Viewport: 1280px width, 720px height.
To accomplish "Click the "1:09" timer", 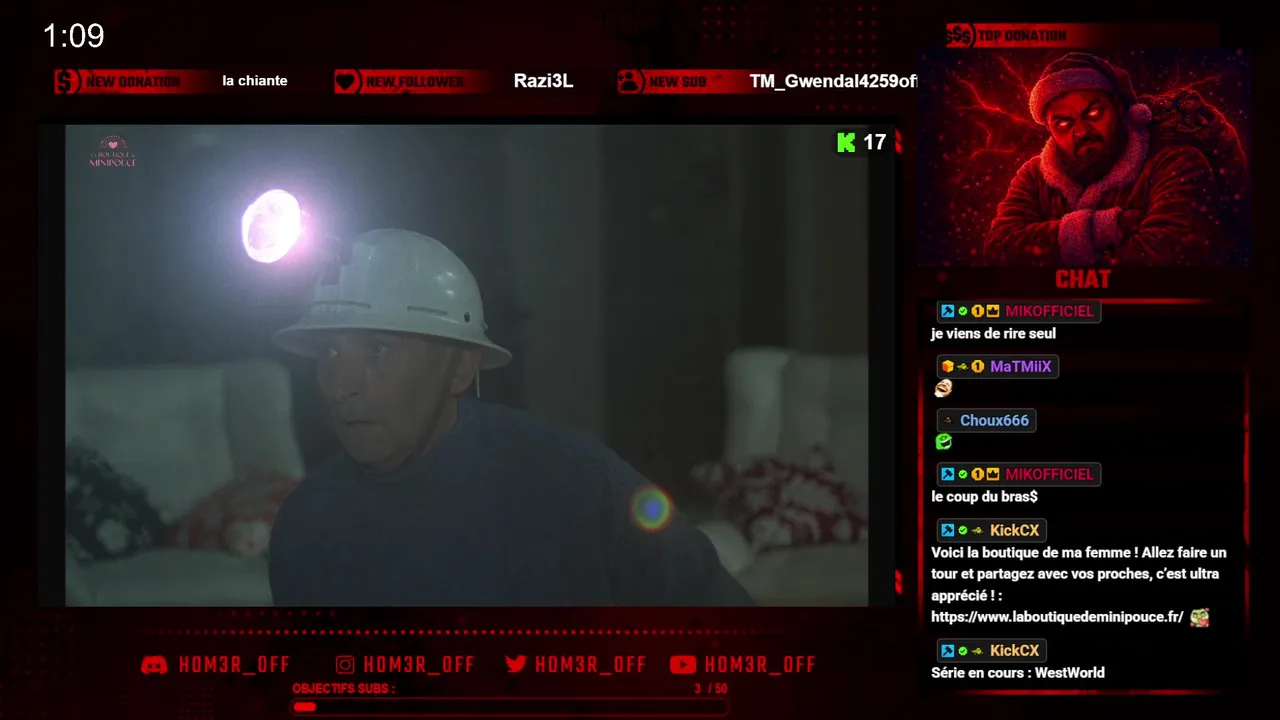I will pyautogui.click(x=73, y=36).
